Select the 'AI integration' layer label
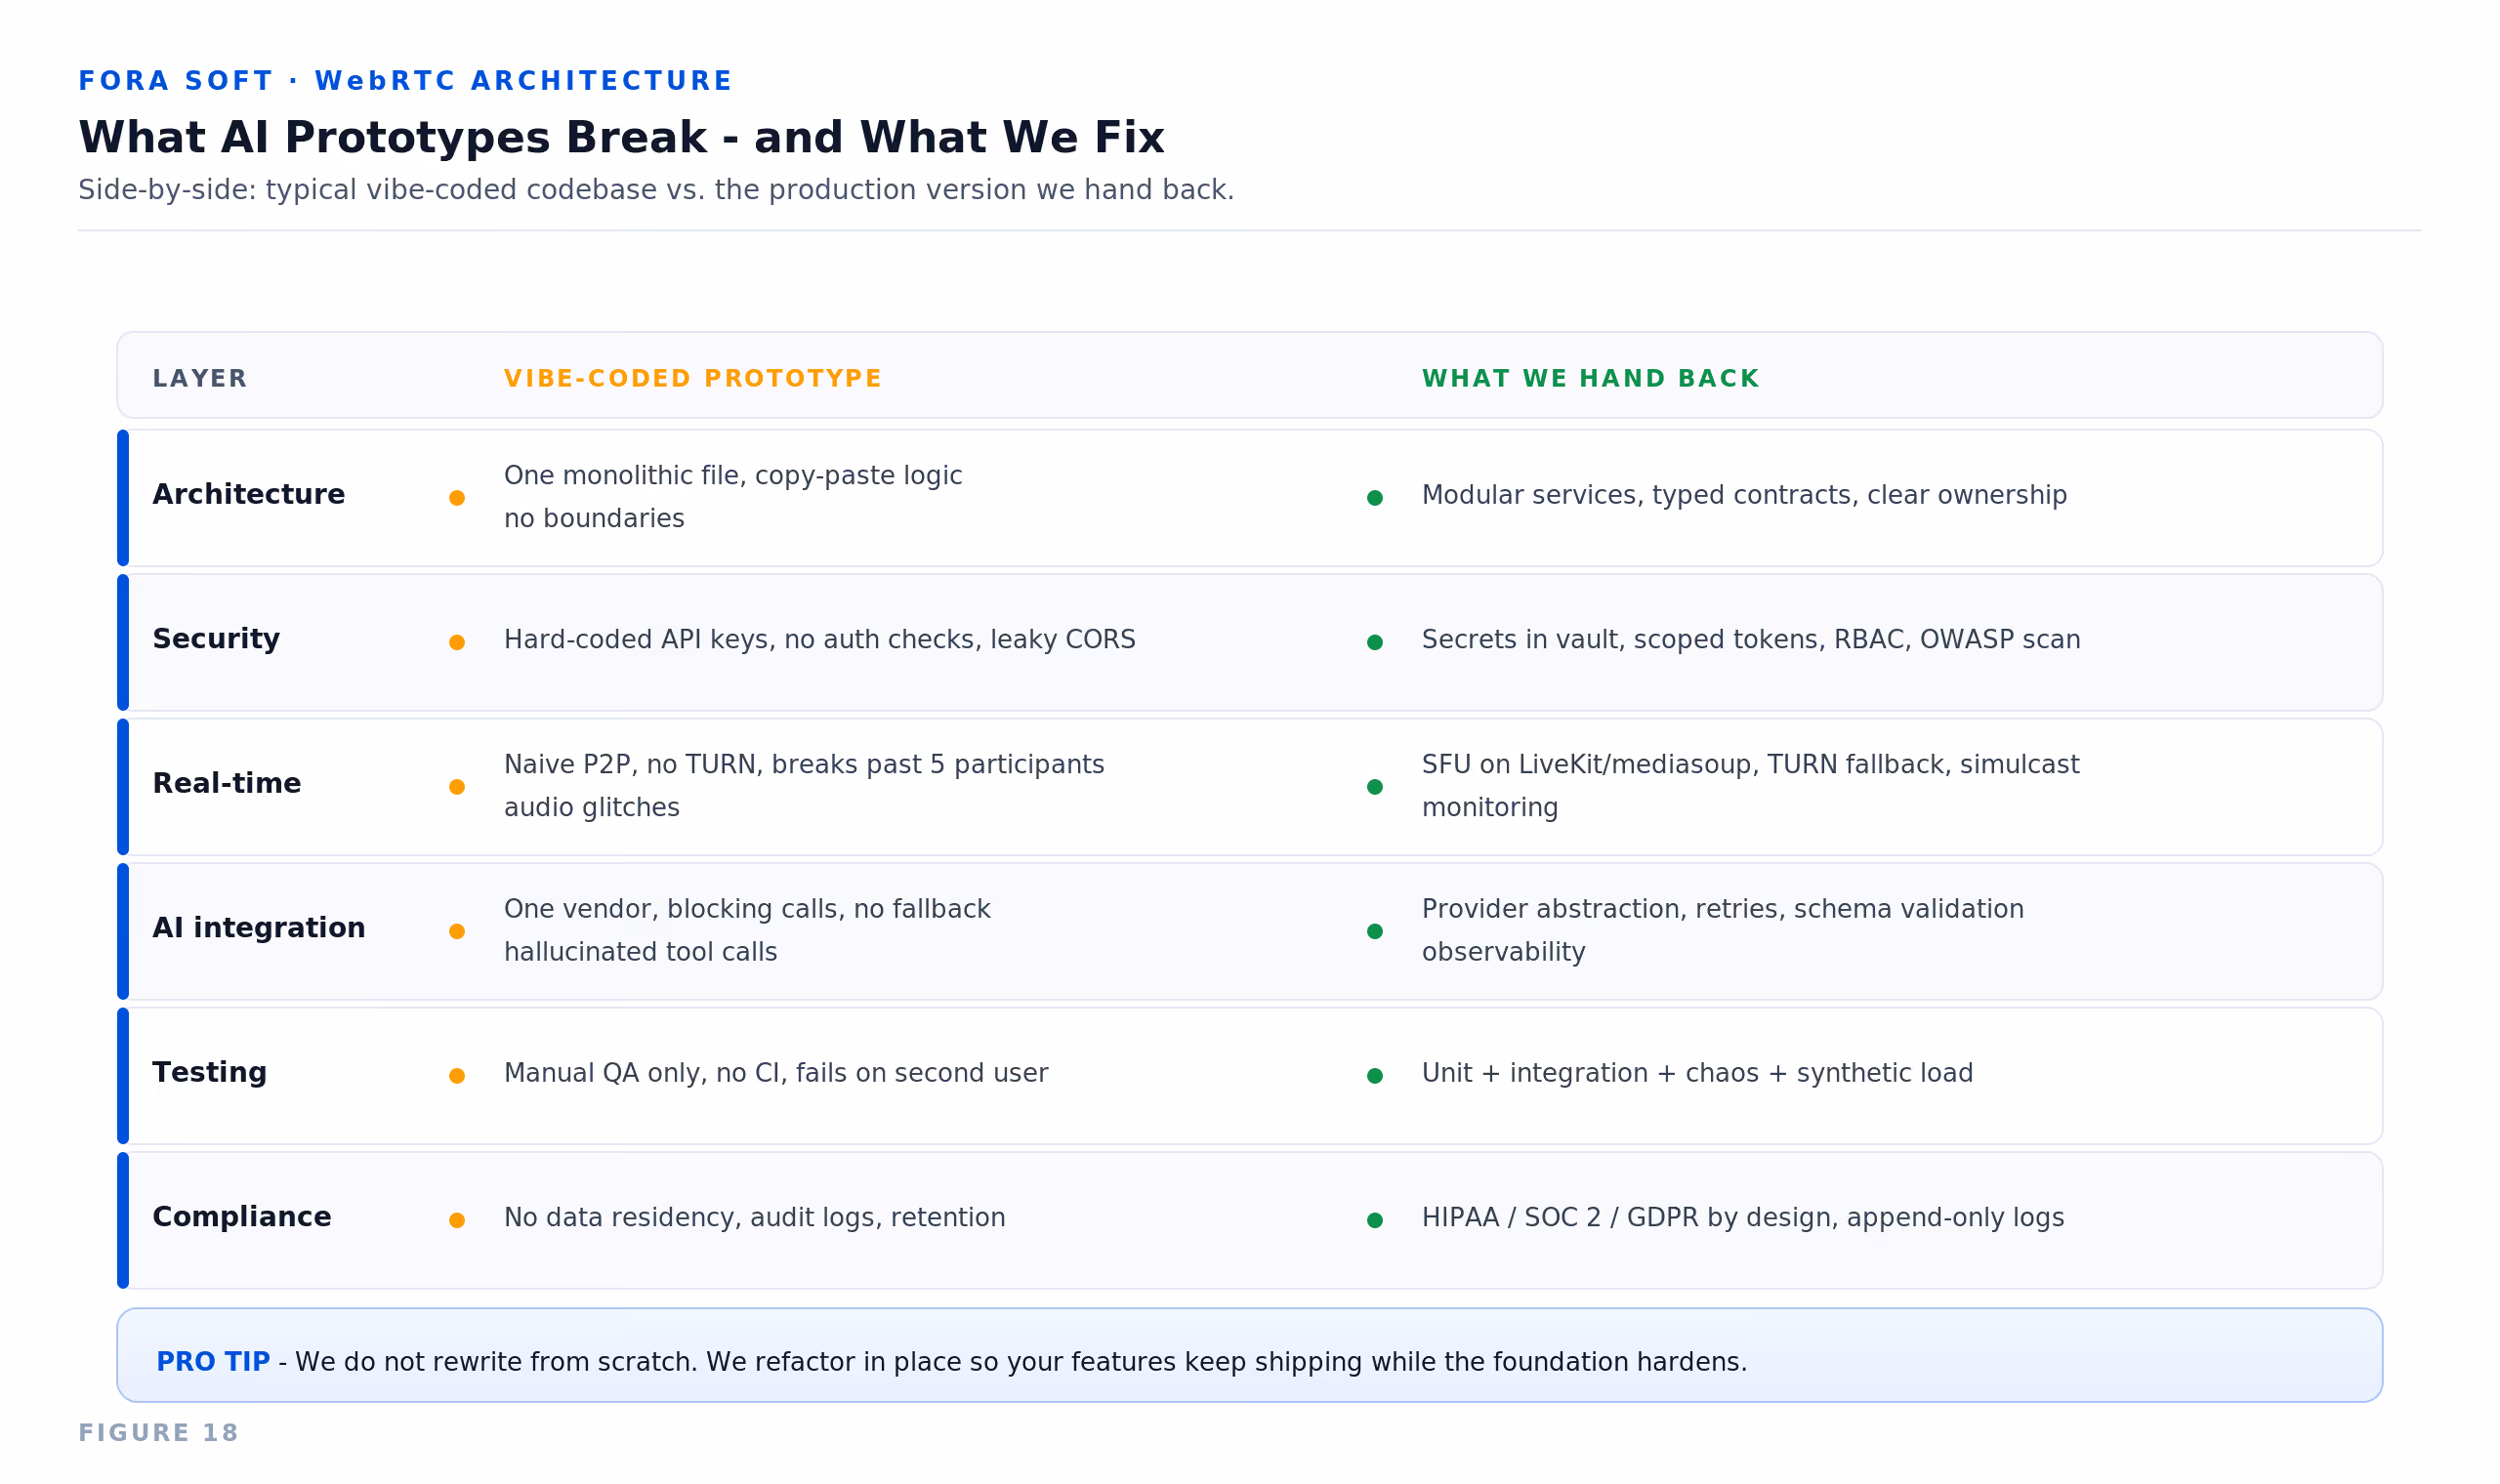Image resolution: width=2500 pixels, height=1484 pixels. tap(258, 929)
